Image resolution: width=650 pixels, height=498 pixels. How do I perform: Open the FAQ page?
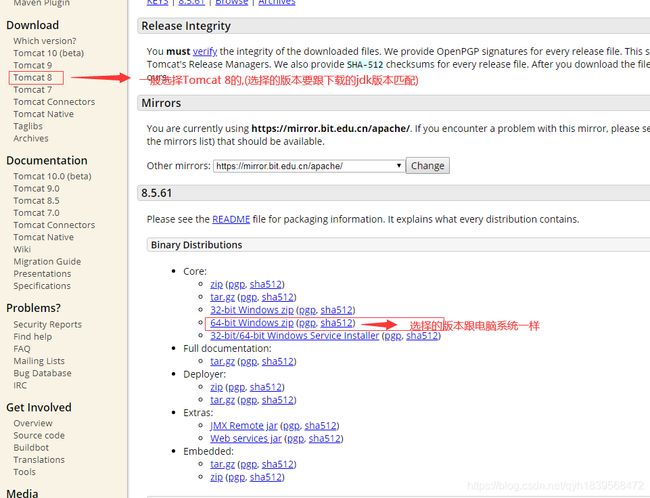(x=22, y=349)
